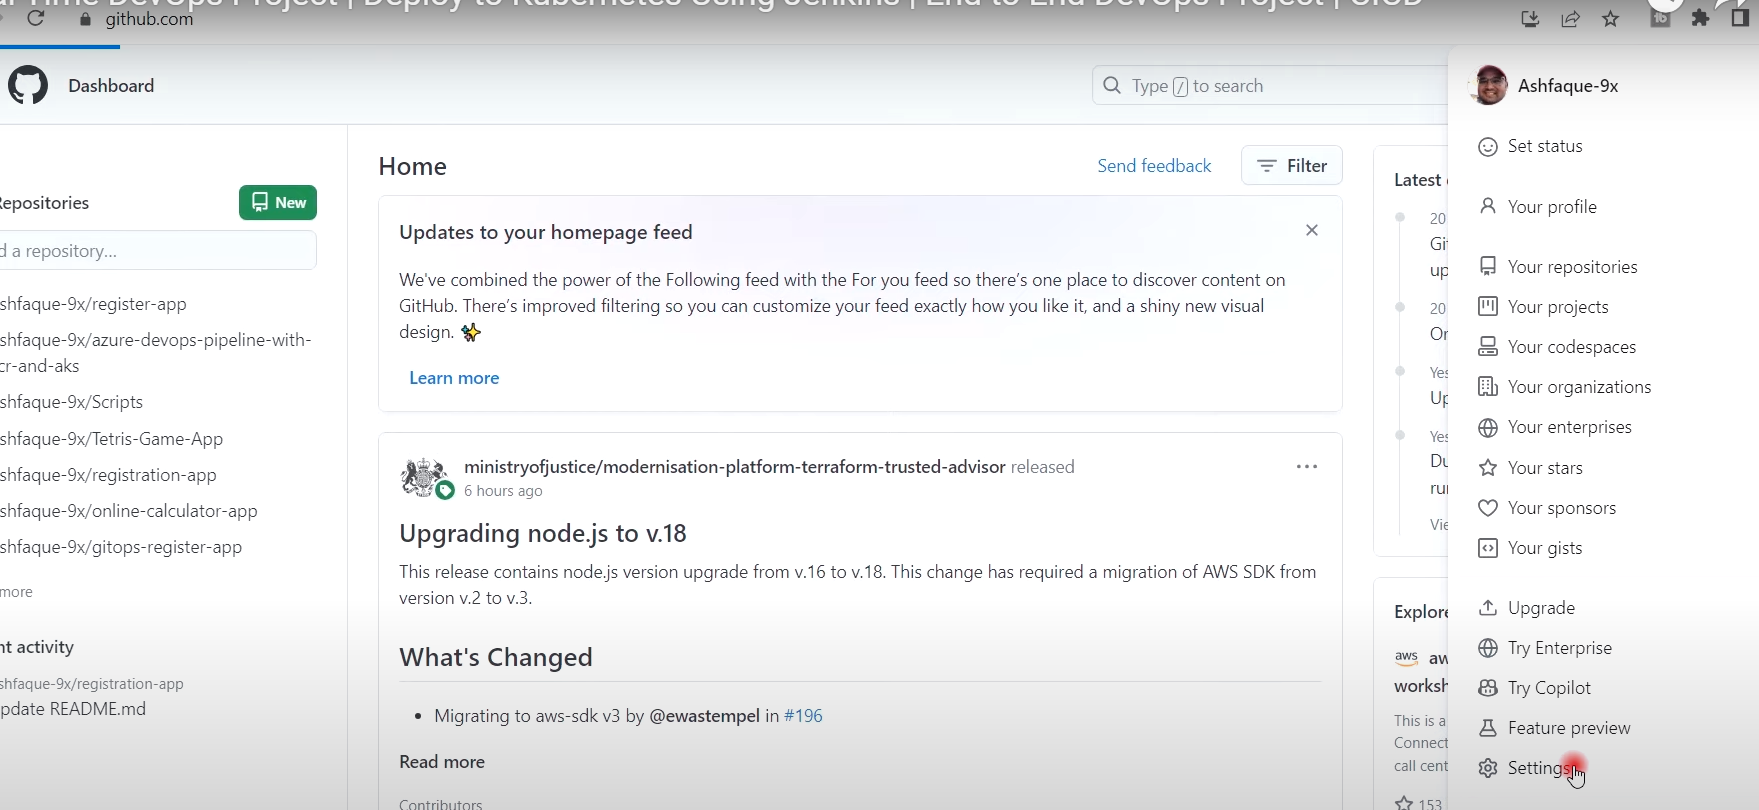This screenshot has width=1759, height=810.
Task: Open the browser extensions puzzle icon
Action: (x=1700, y=18)
